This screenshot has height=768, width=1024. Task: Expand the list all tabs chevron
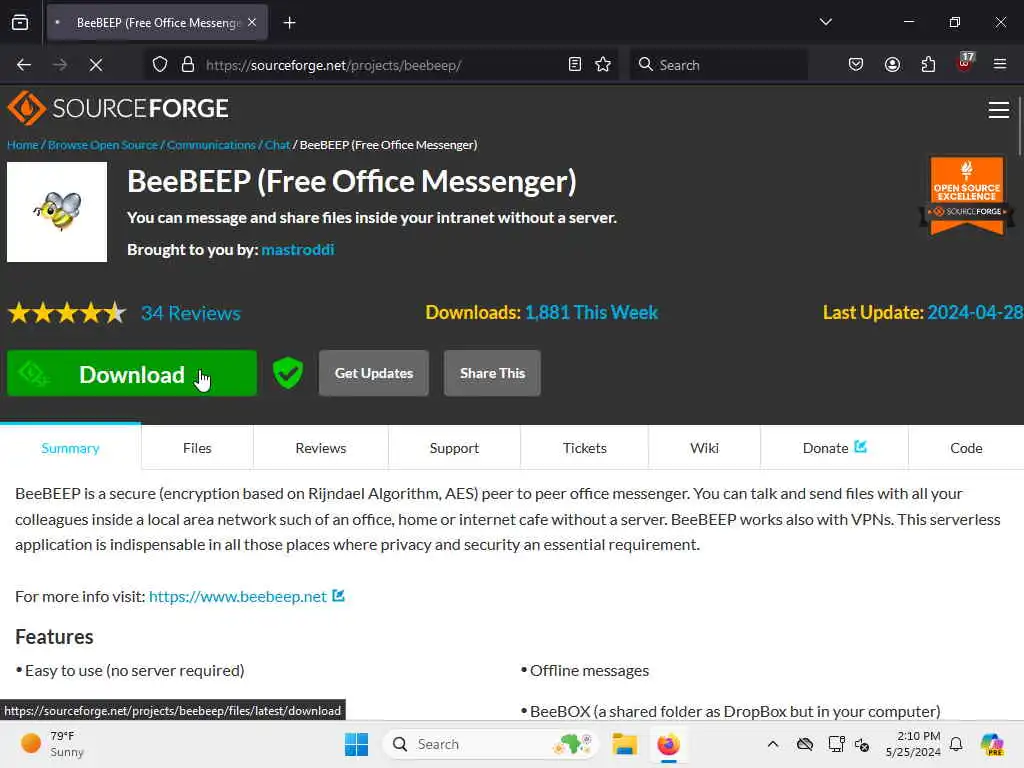pyautogui.click(x=825, y=22)
